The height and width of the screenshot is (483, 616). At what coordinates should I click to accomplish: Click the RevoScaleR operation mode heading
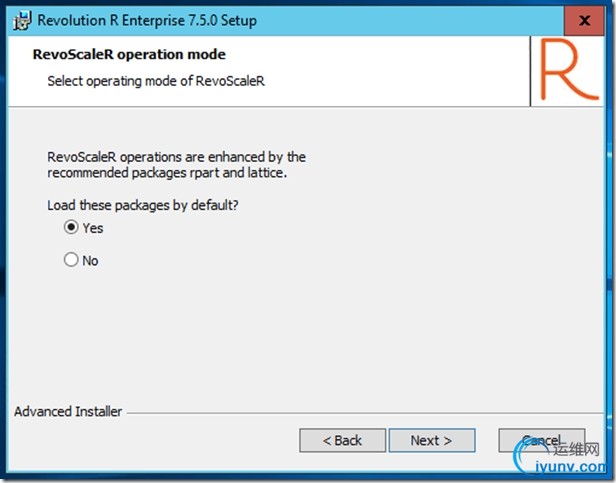(129, 54)
